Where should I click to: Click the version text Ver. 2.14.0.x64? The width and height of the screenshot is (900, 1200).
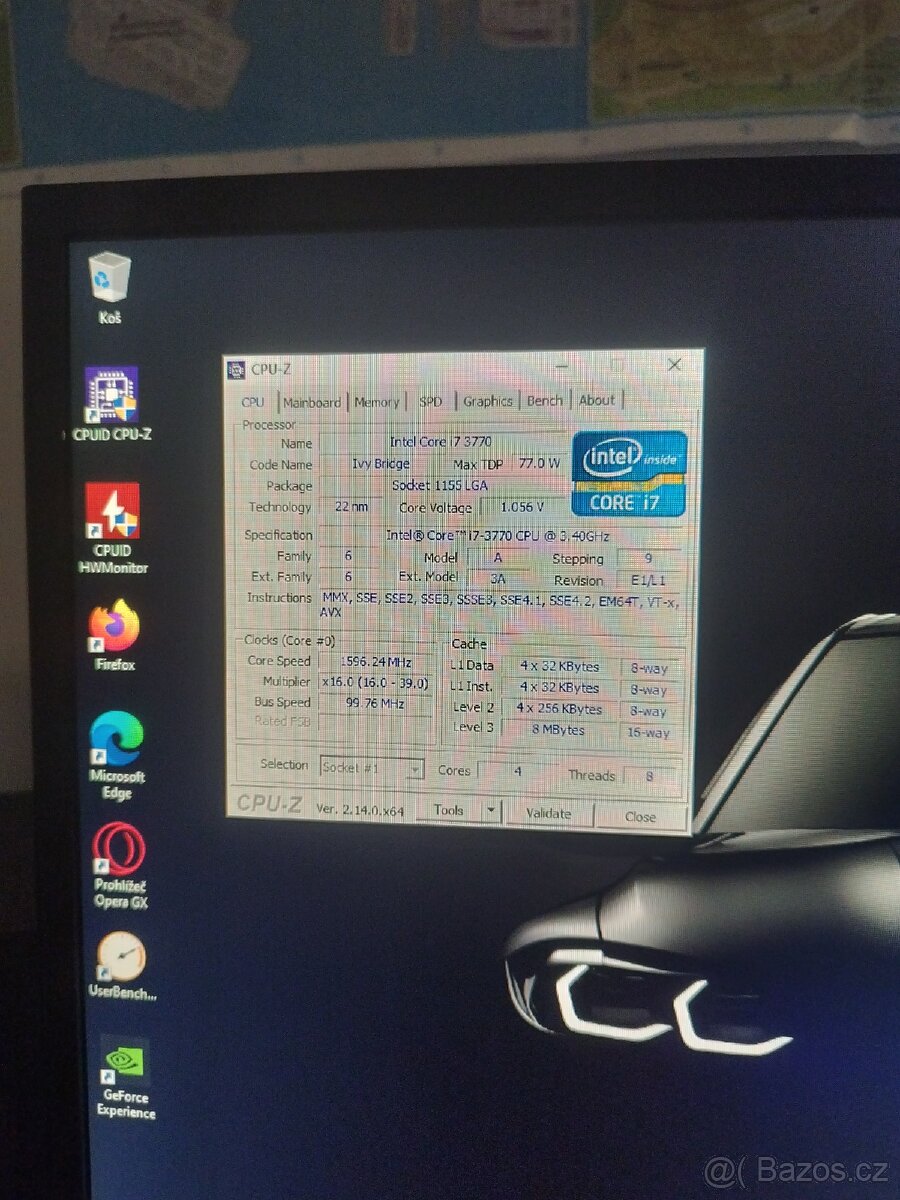pyautogui.click(x=360, y=810)
